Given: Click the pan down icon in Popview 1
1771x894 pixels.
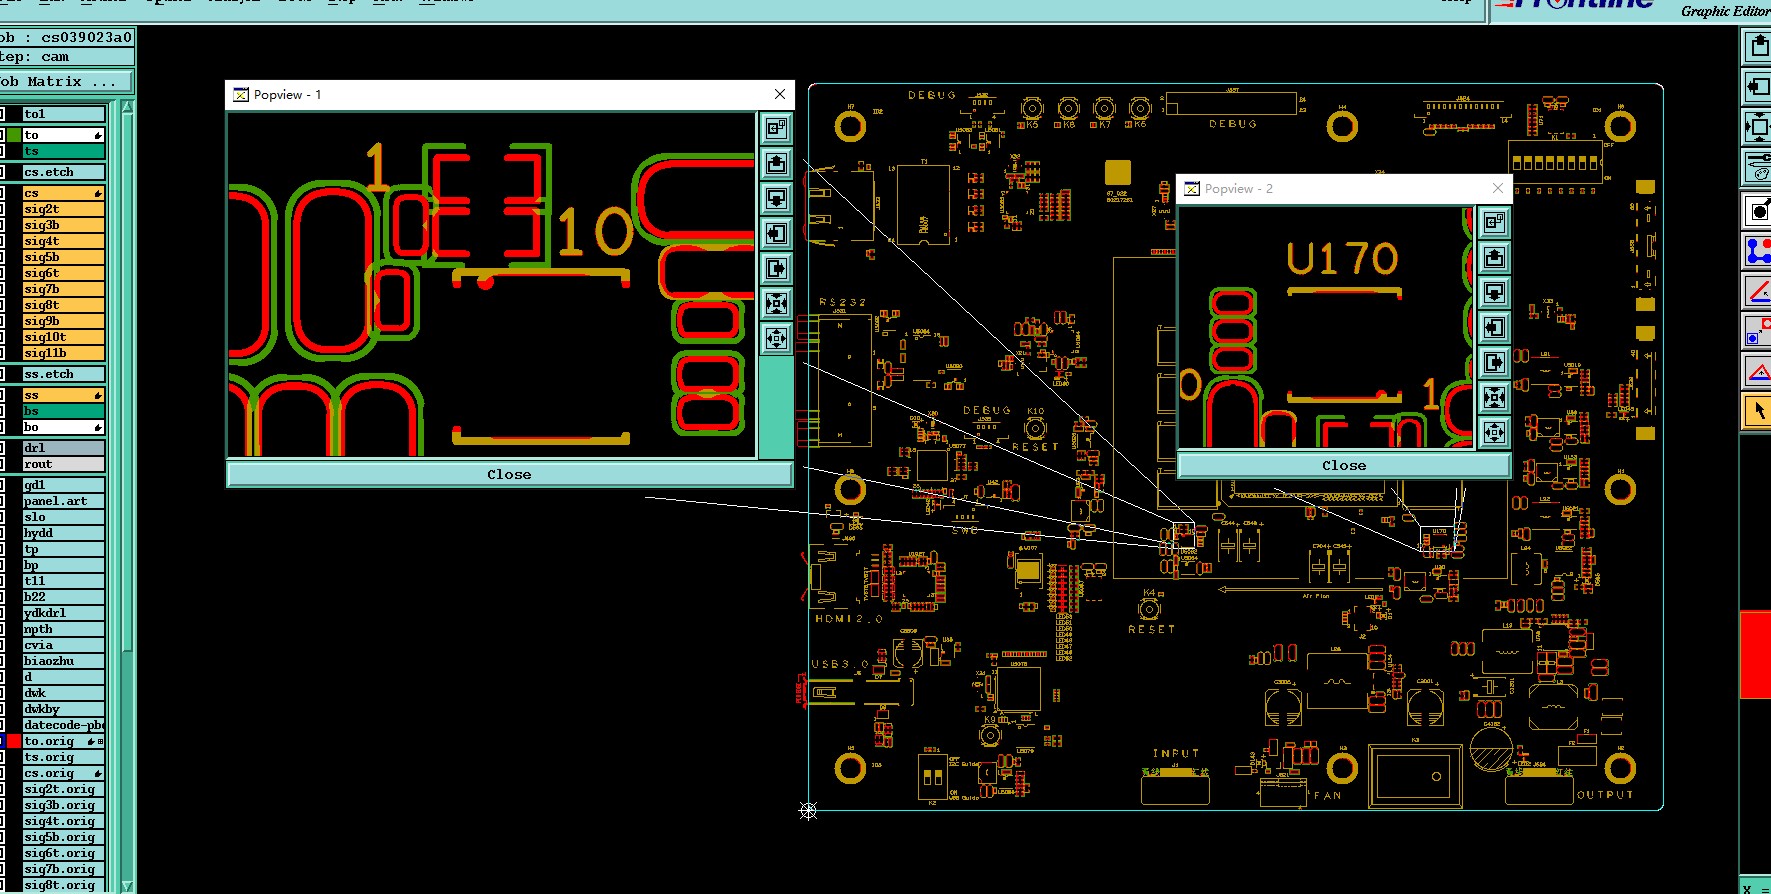Looking at the screenshot, I should 776,198.
